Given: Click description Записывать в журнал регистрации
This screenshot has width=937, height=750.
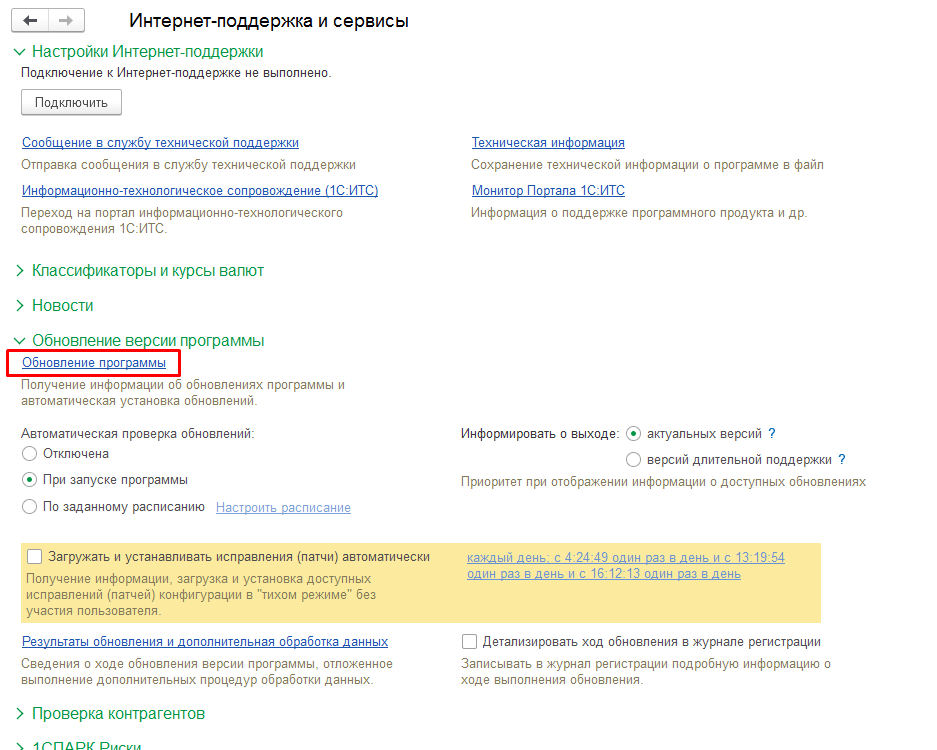Looking at the screenshot, I should [645, 672].
